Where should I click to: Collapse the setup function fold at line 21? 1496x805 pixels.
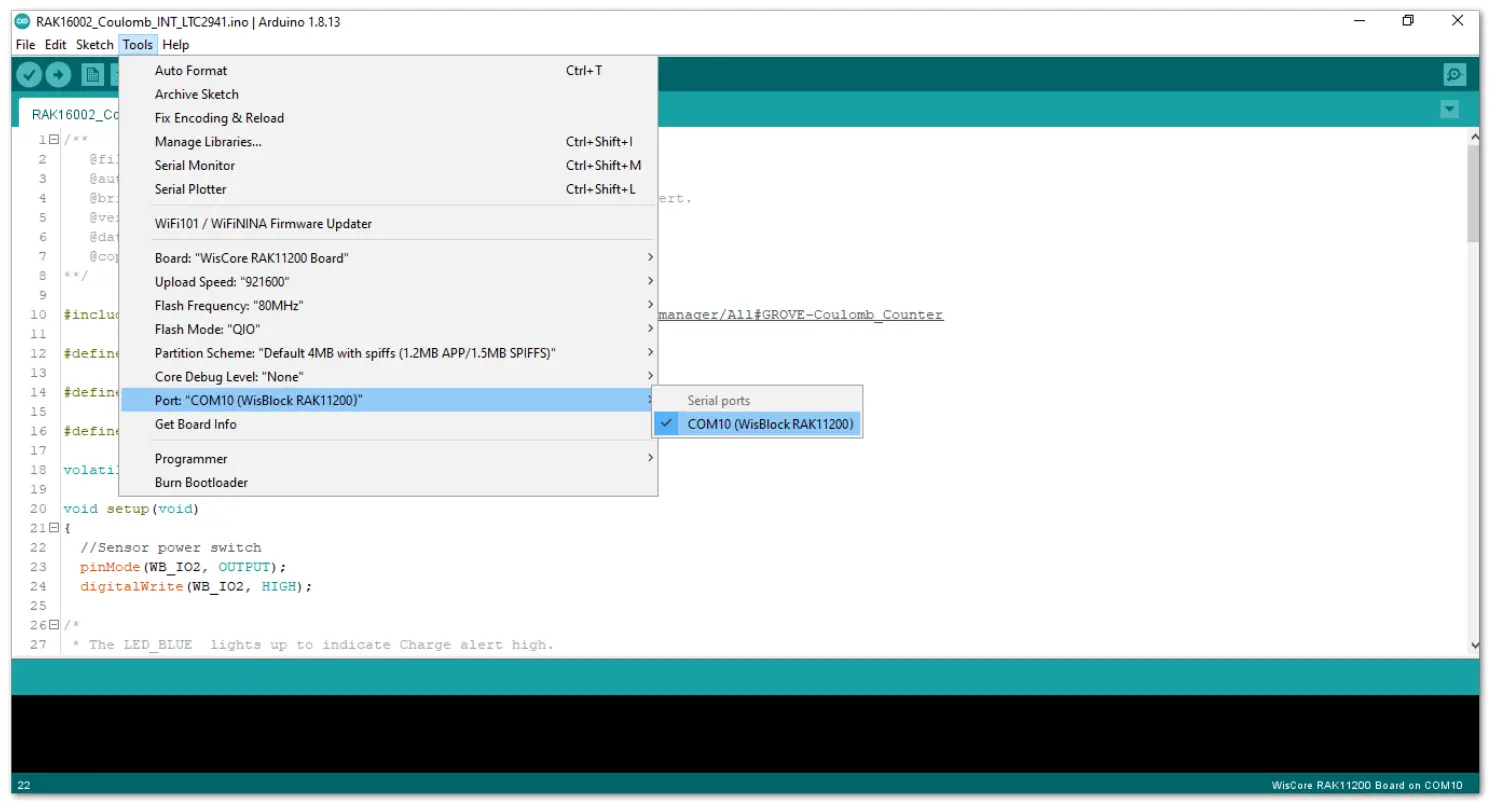pos(54,528)
